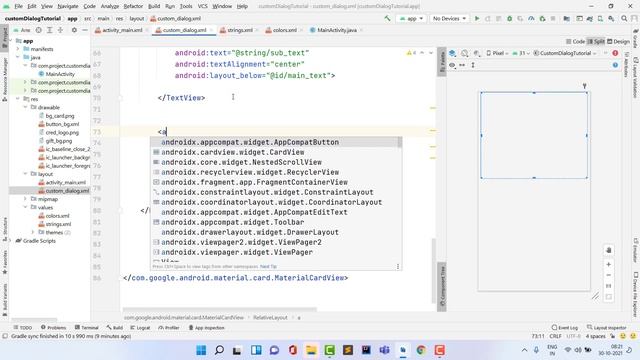The width and height of the screenshot is (640, 360).
Task: Open File Explorer from taskbar
Action: point(311,350)
